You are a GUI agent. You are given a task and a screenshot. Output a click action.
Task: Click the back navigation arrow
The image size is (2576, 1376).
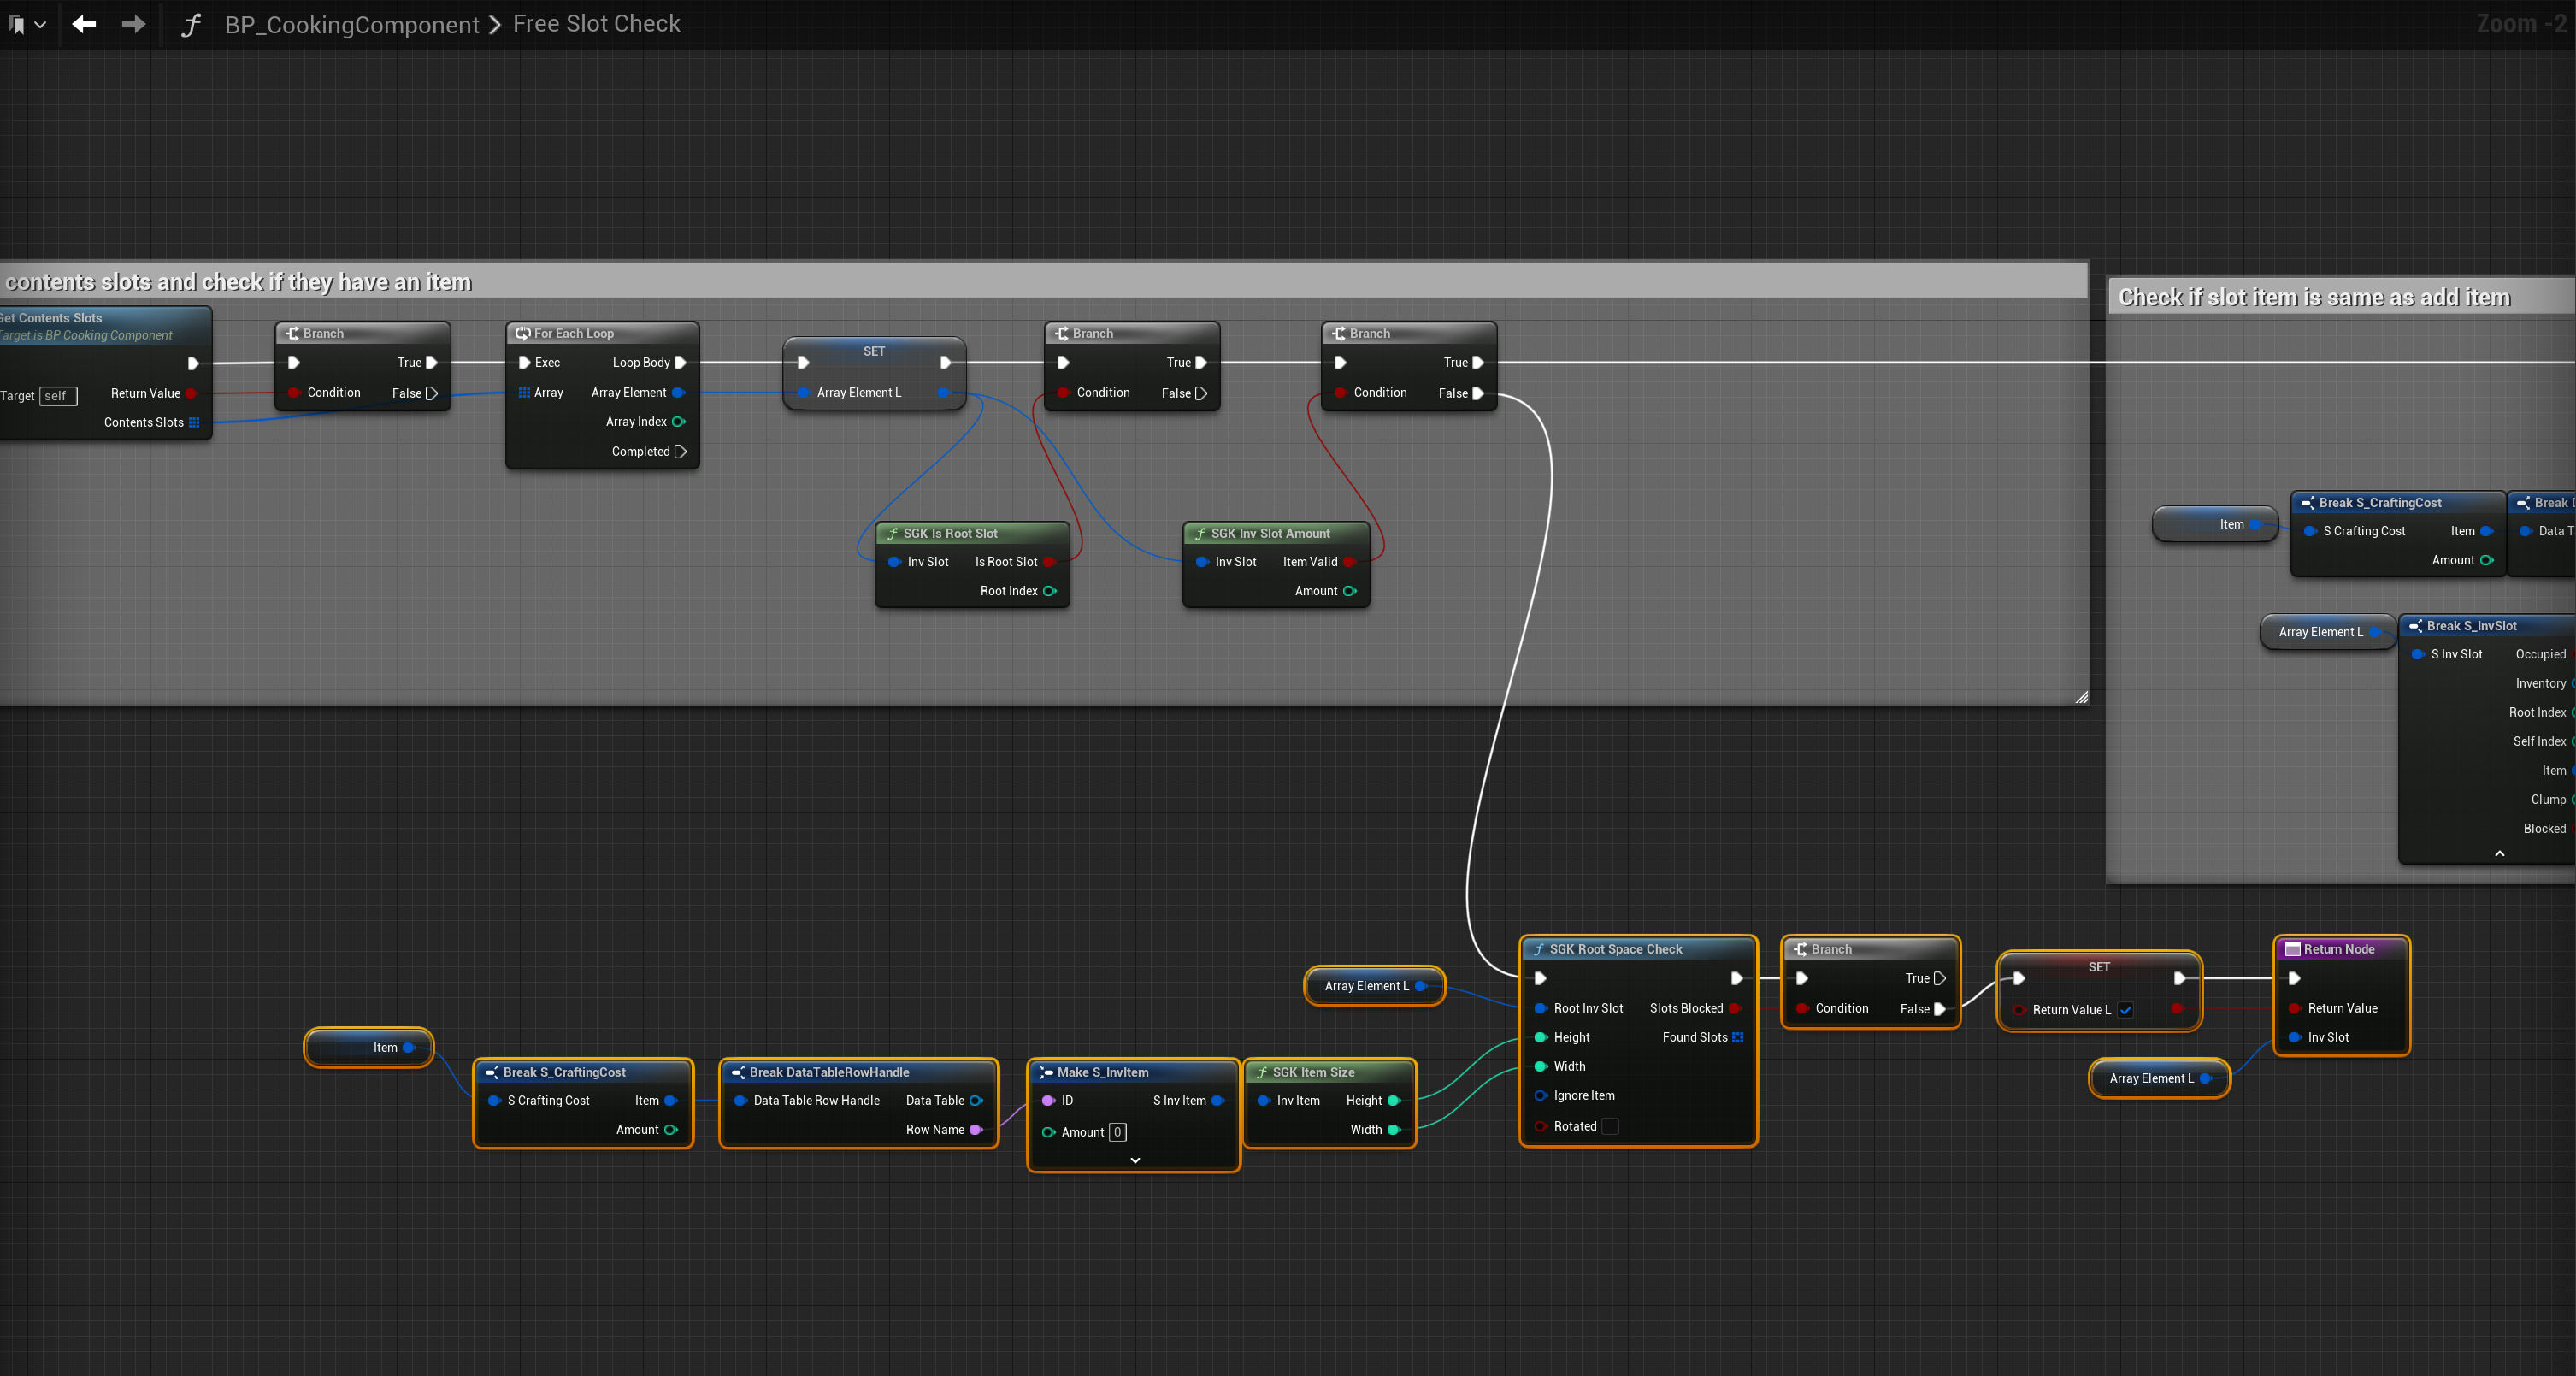(x=84, y=24)
